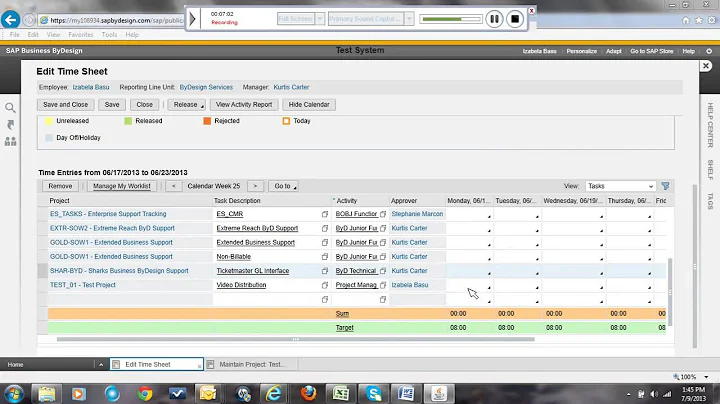This screenshot has height=404, width=720.
Task: Click the horizontal table scrollbar
Action: coord(296,339)
